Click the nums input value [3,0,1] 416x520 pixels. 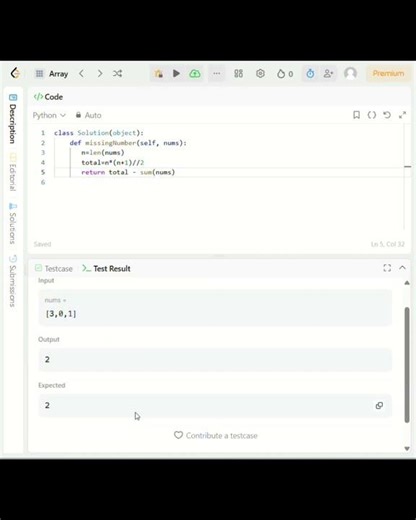tap(61, 314)
